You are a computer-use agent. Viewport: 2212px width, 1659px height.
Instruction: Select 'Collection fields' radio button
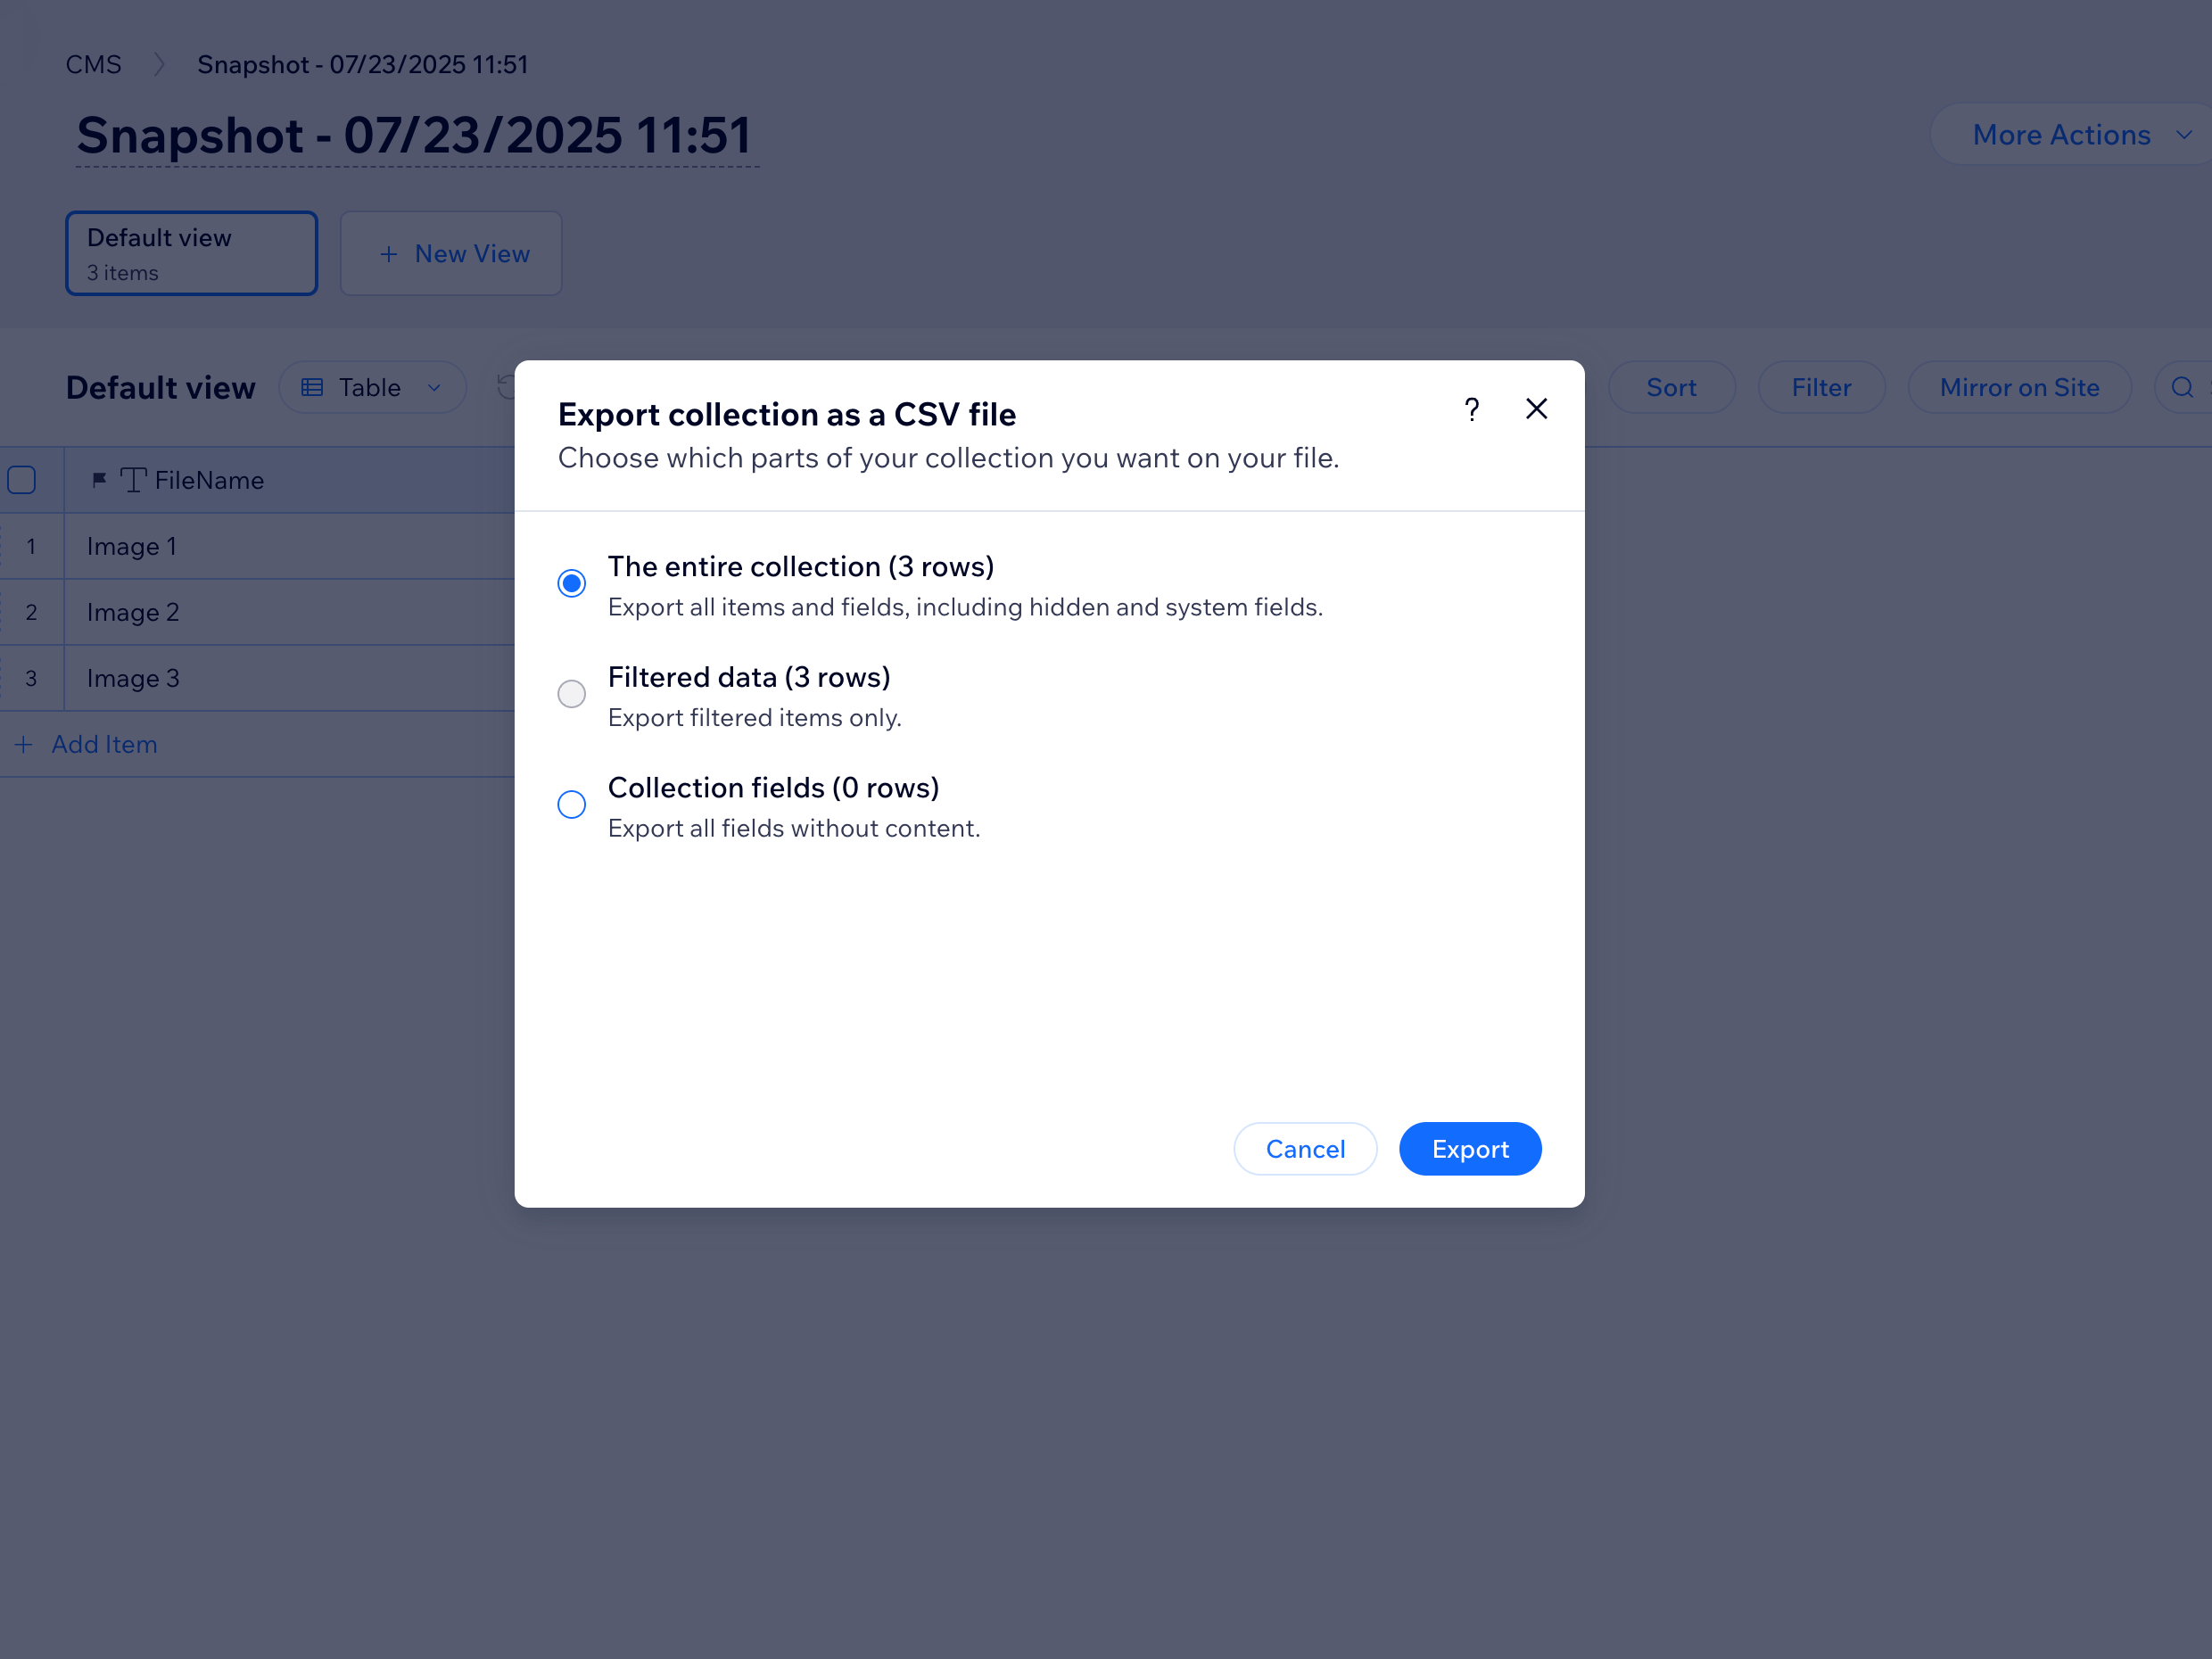572,805
